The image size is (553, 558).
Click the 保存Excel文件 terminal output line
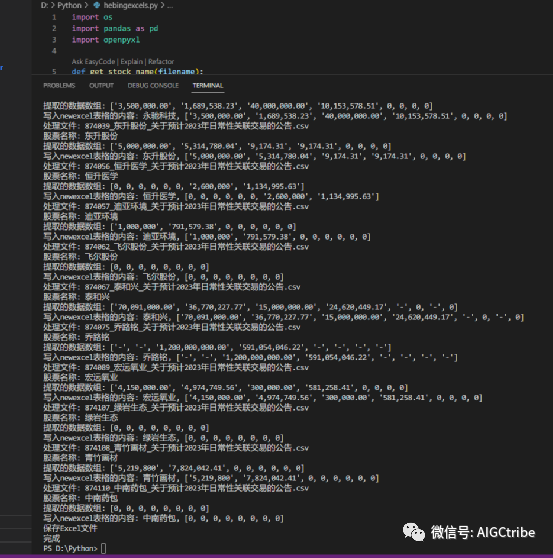tap(70, 528)
